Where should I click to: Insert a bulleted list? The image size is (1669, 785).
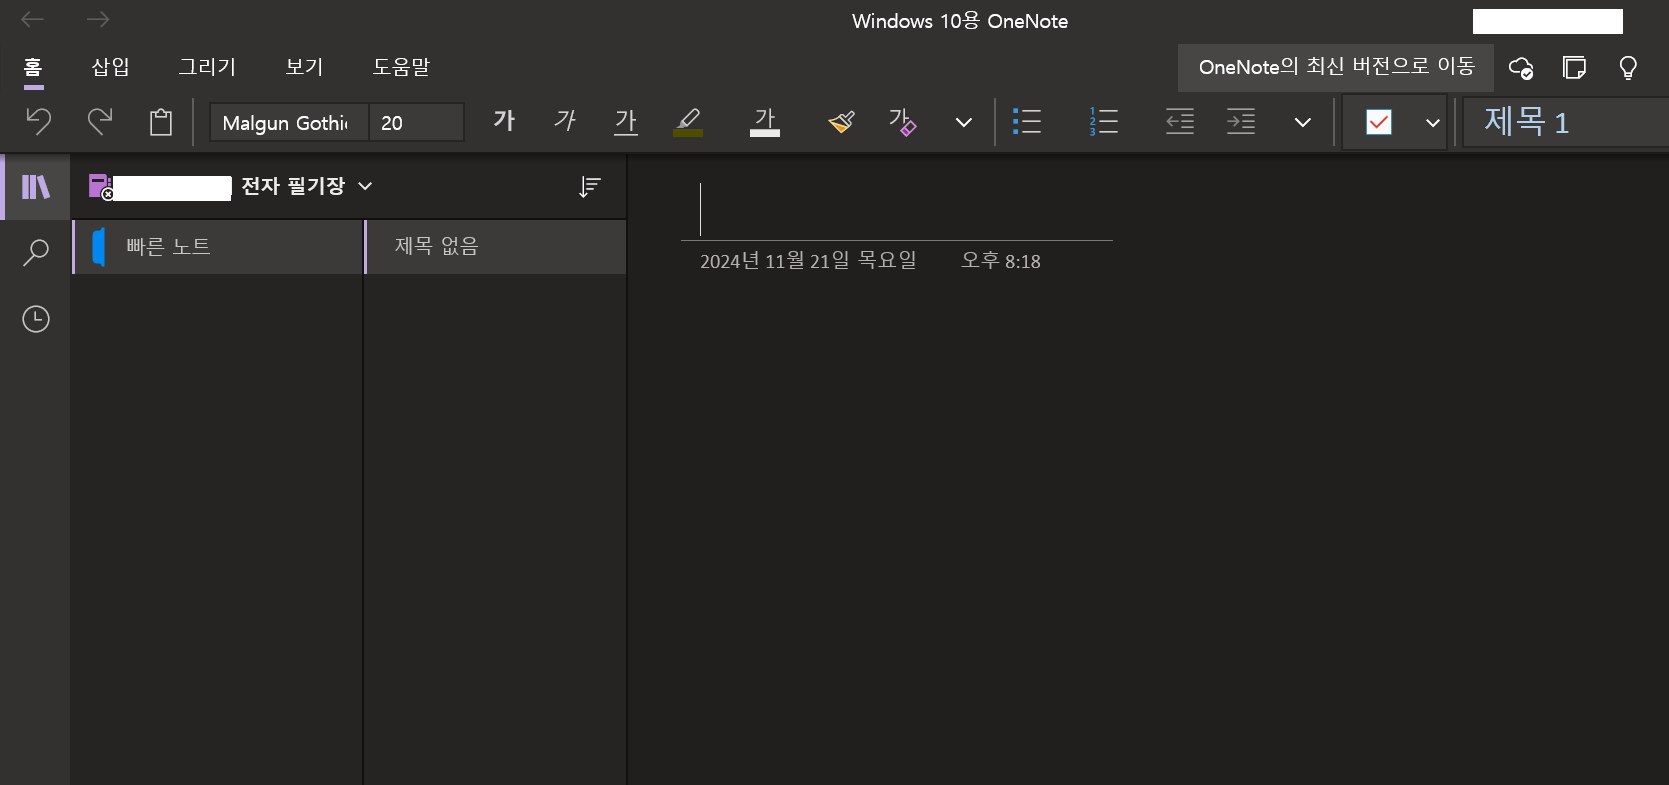[x=1027, y=122]
